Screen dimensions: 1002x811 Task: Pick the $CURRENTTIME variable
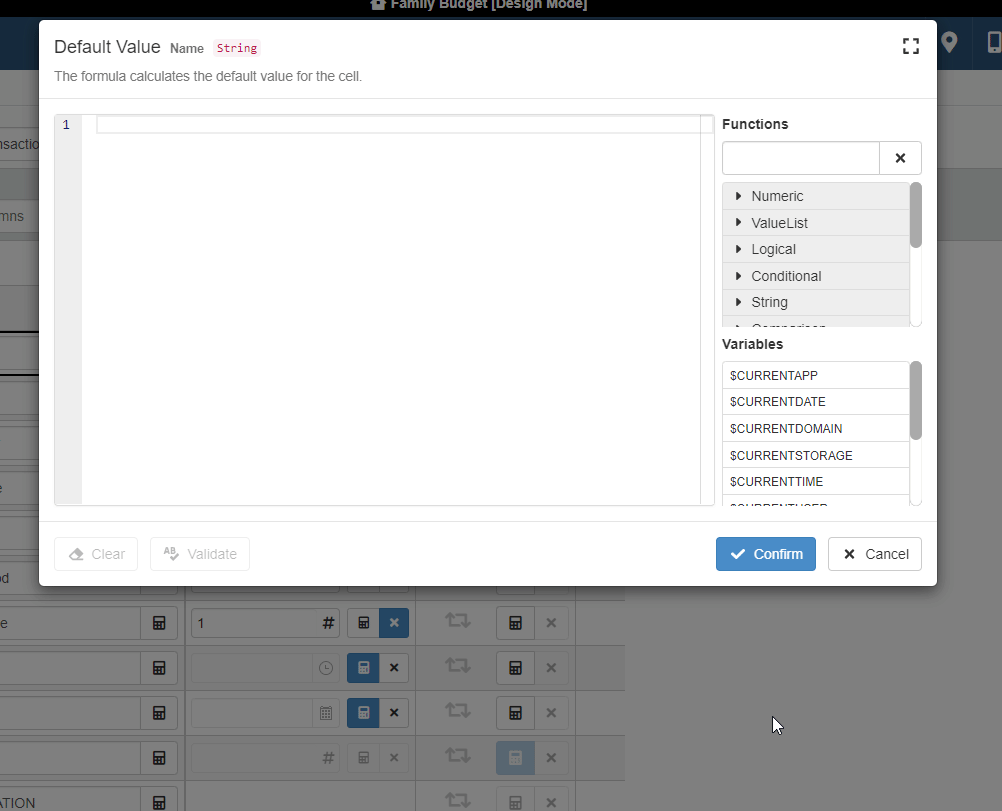point(776,482)
